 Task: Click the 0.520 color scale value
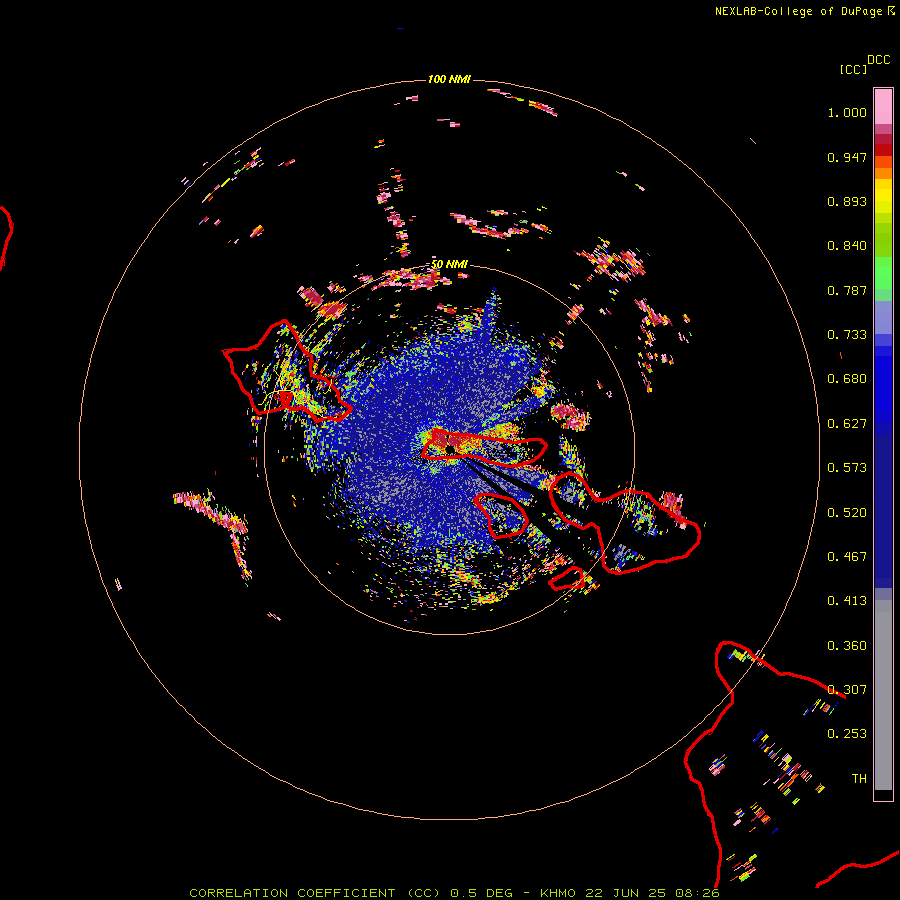(847, 513)
